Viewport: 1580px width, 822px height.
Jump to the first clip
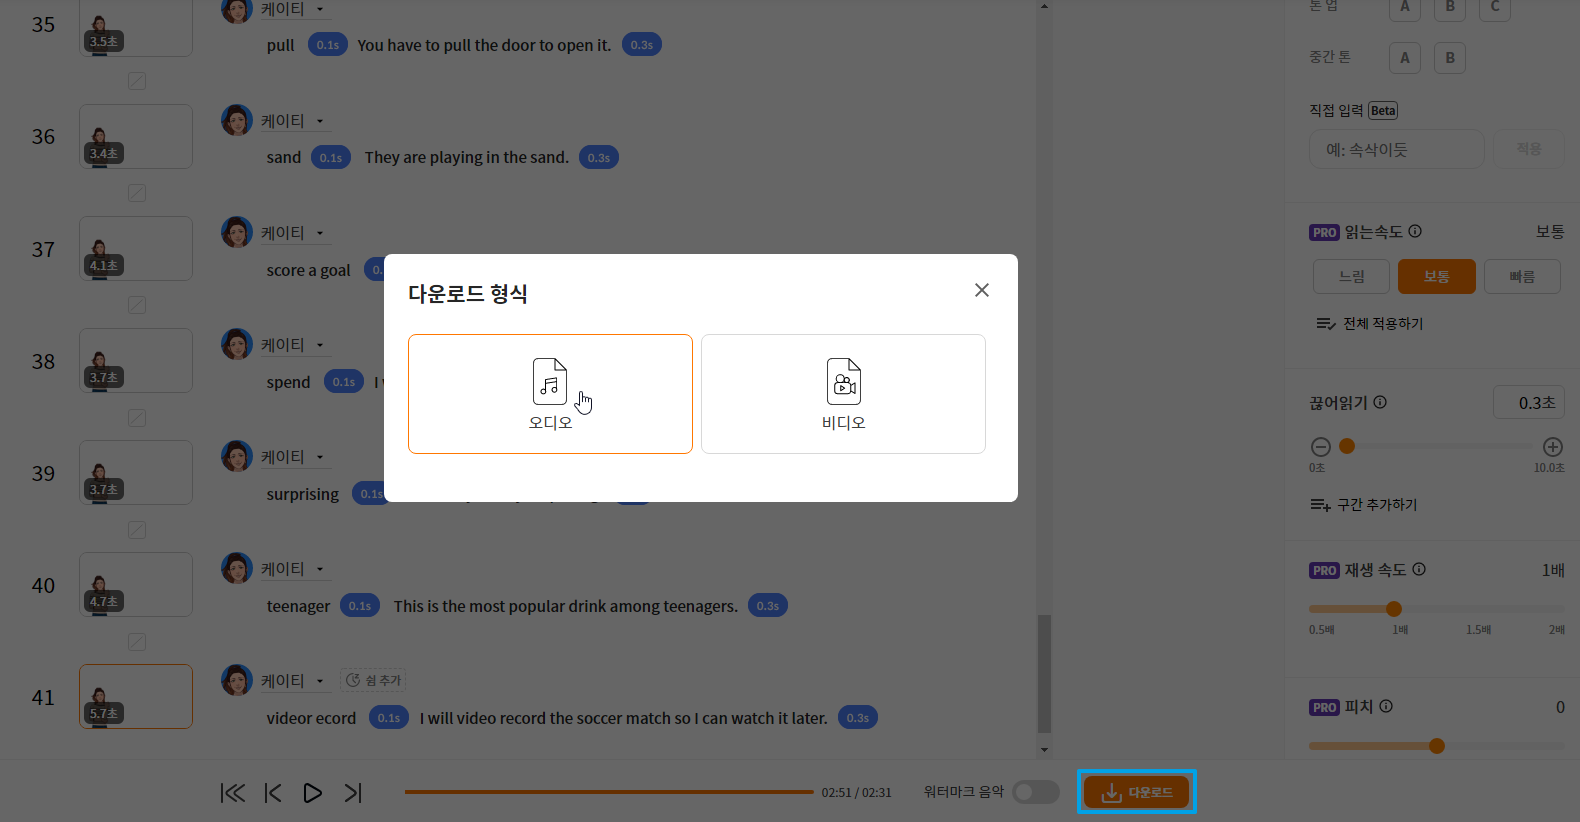click(233, 793)
